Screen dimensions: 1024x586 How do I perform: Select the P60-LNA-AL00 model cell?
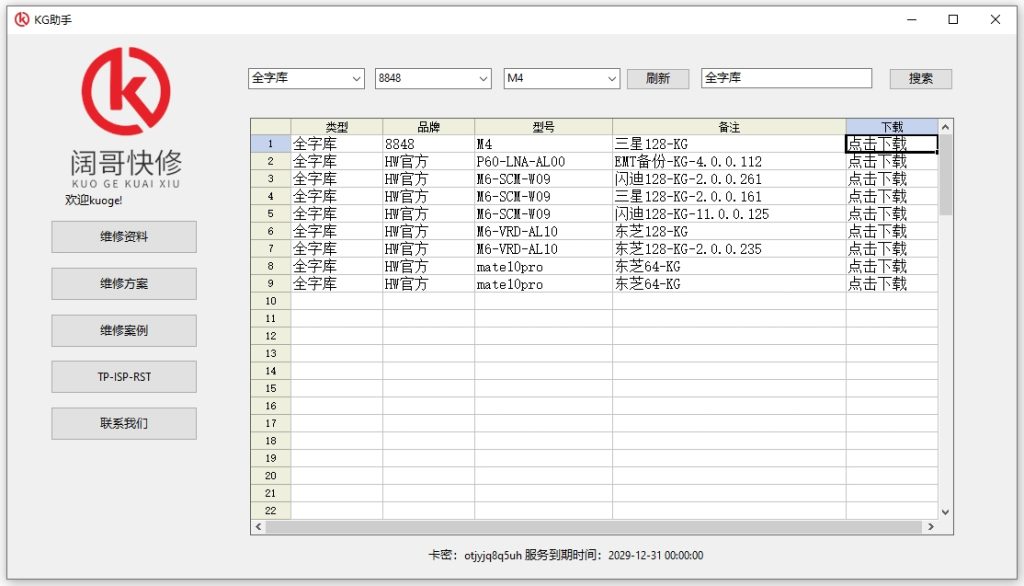point(543,161)
